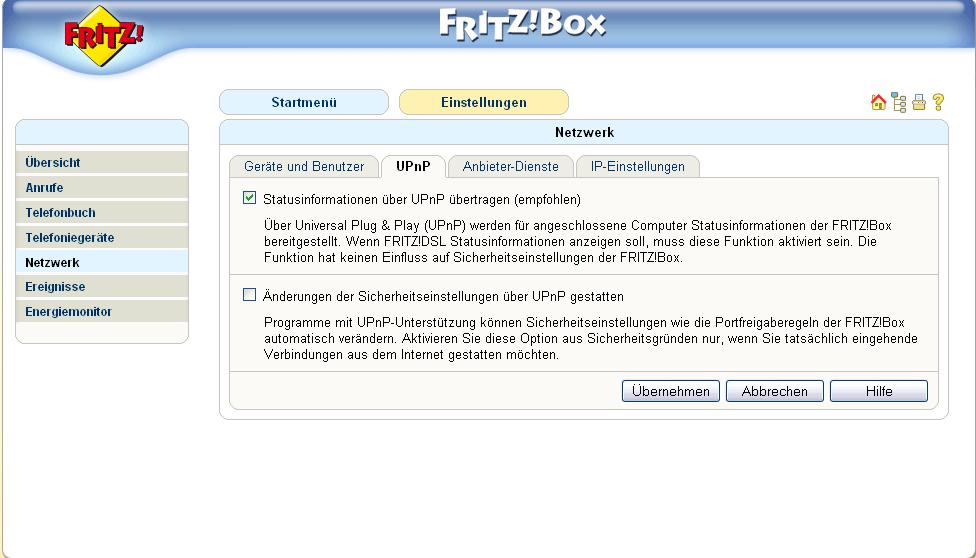
Task: Open Anrufe in the sidebar
Action: point(102,187)
